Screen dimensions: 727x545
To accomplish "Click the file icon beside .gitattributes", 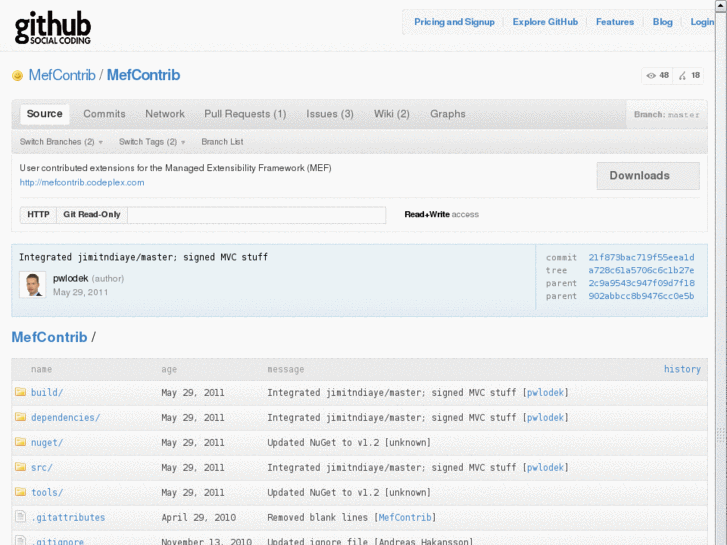I will point(20,516).
